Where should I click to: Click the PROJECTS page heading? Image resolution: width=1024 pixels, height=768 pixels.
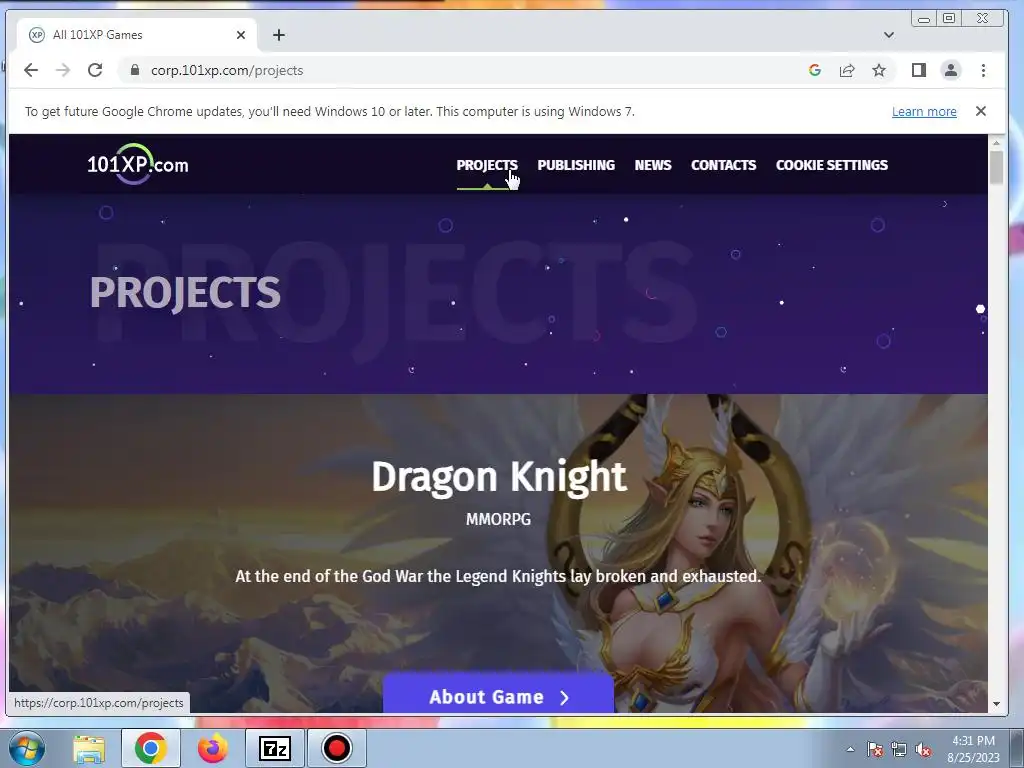point(185,292)
